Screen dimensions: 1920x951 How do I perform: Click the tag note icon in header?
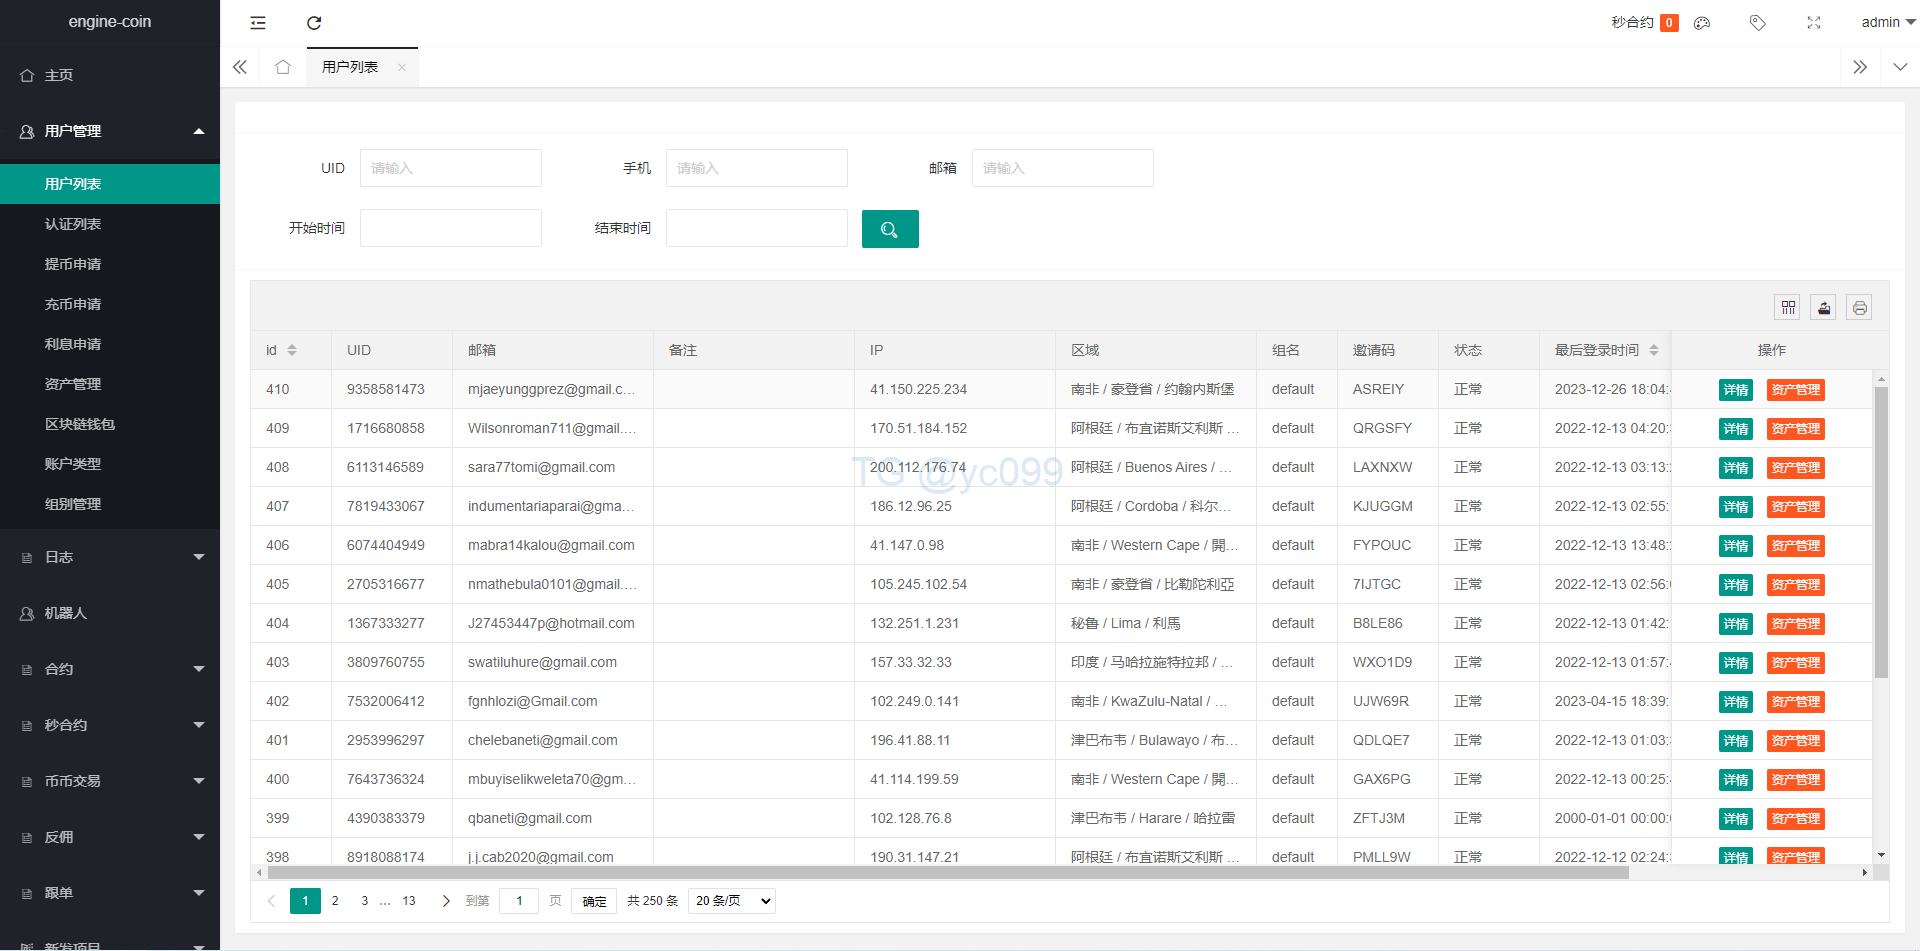[x=1757, y=23]
